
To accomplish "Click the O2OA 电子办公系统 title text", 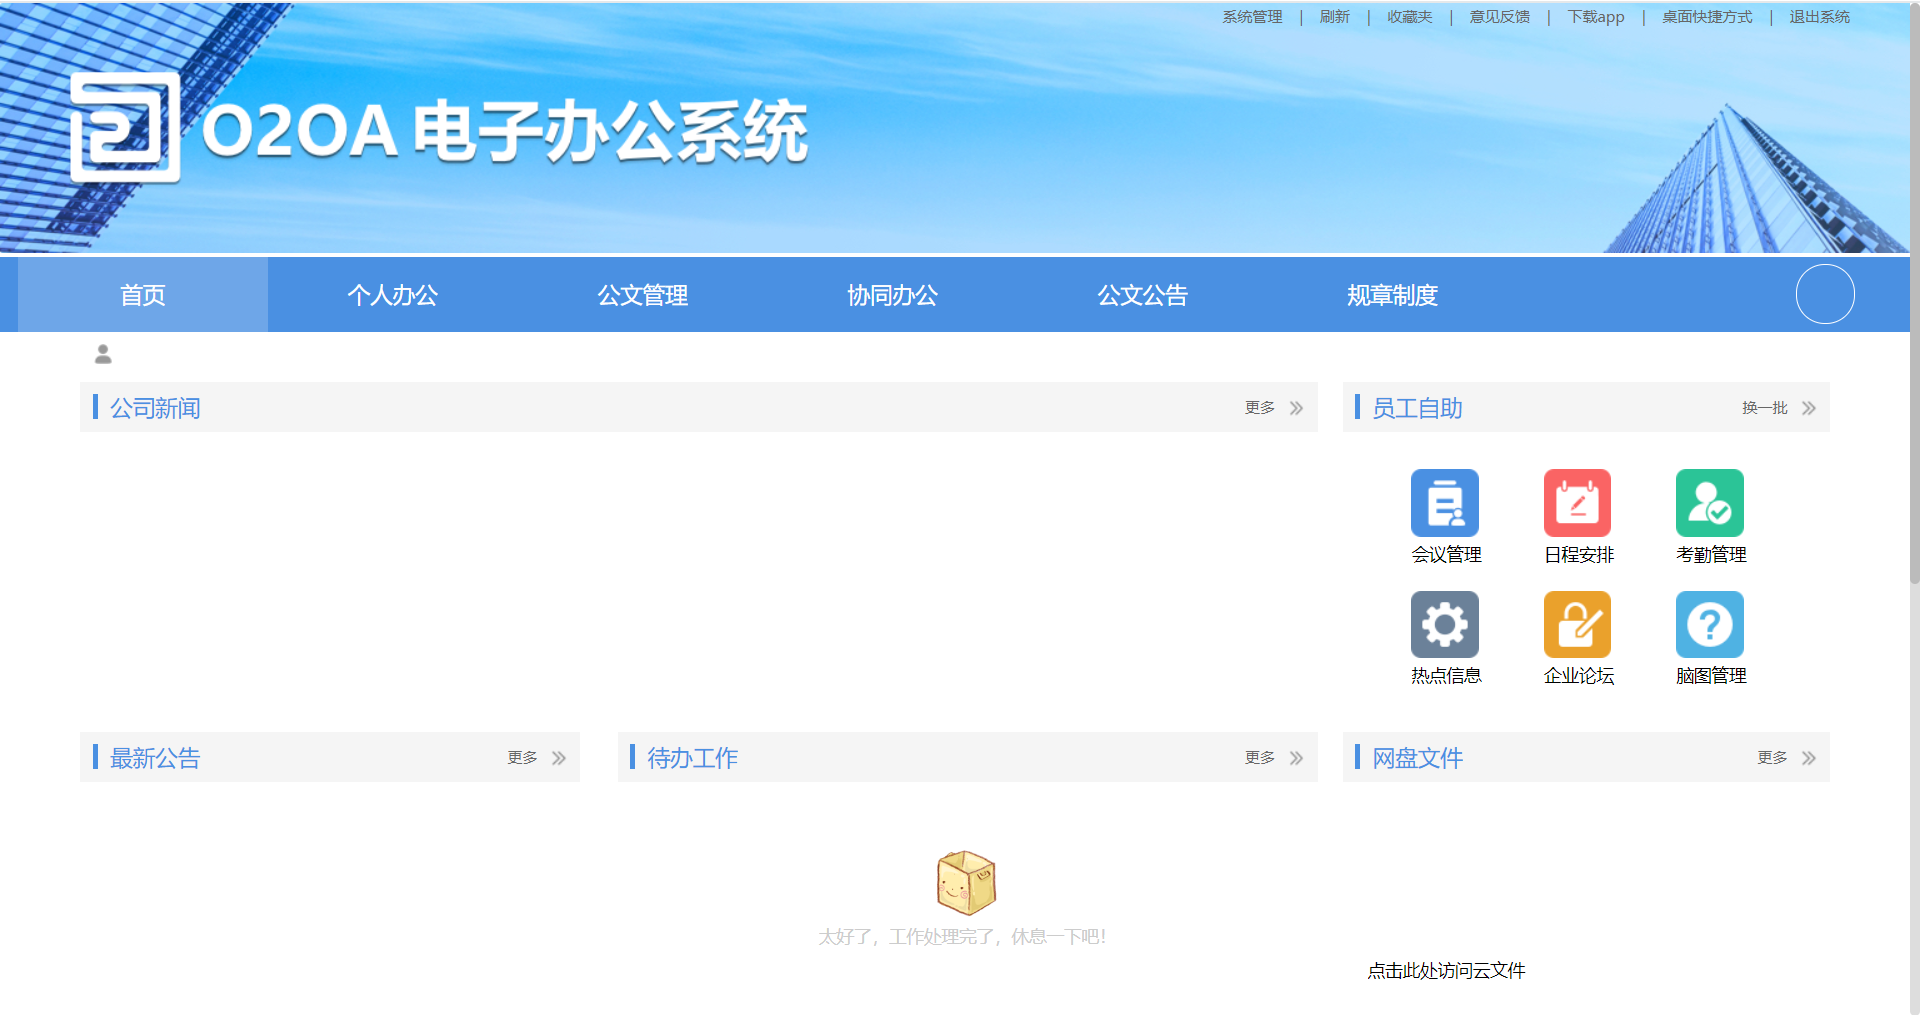I will 505,131.
